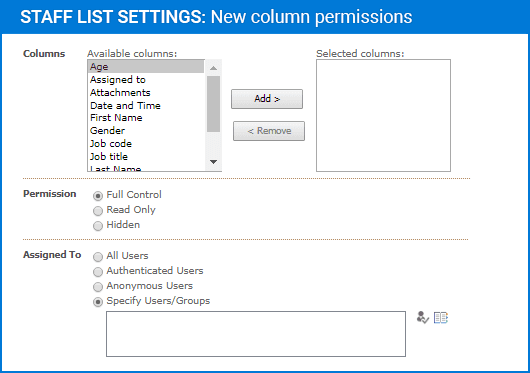The image size is (530, 373).
Task: Click down arrow of available columns scrollbar
Action: [213, 162]
